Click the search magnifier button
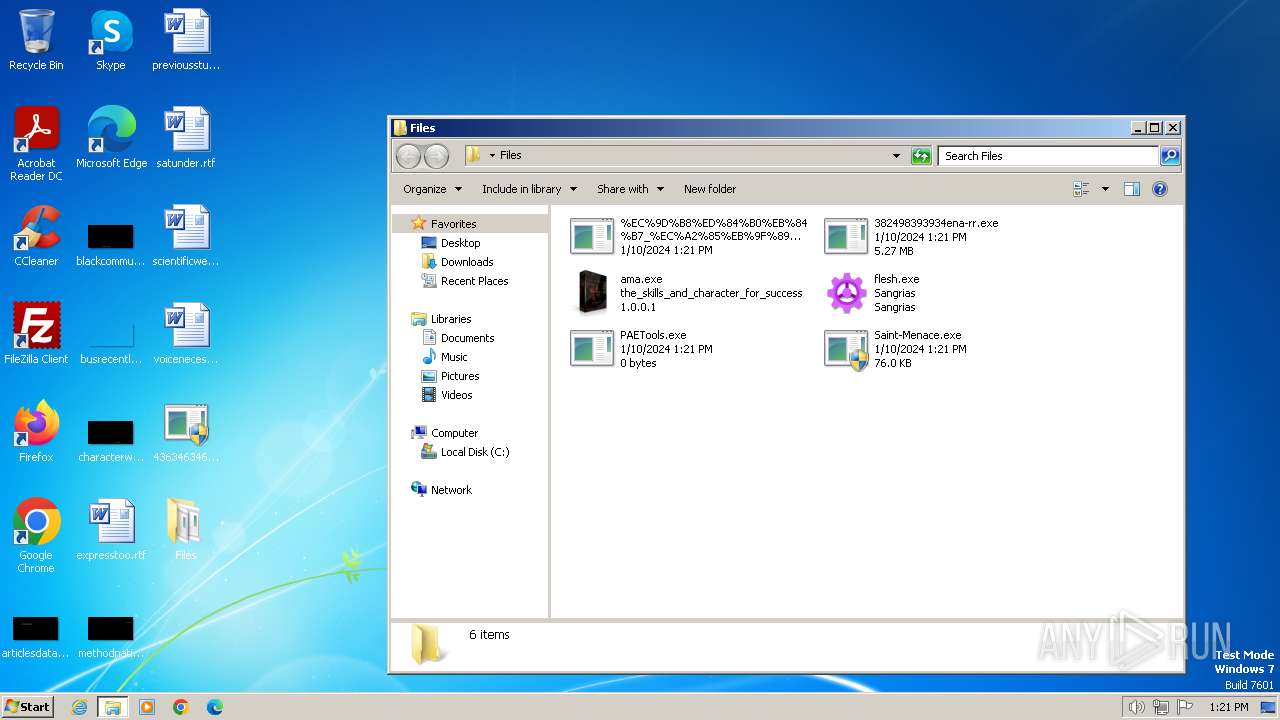The height and width of the screenshot is (720, 1280). pyautogui.click(x=1170, y=156)
